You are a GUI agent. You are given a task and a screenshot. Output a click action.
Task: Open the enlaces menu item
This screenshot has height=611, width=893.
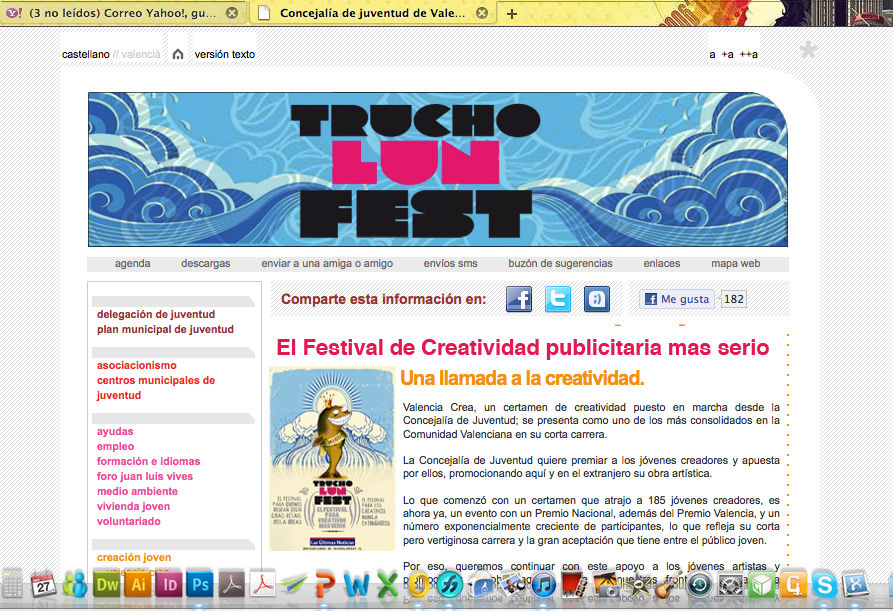662,264
